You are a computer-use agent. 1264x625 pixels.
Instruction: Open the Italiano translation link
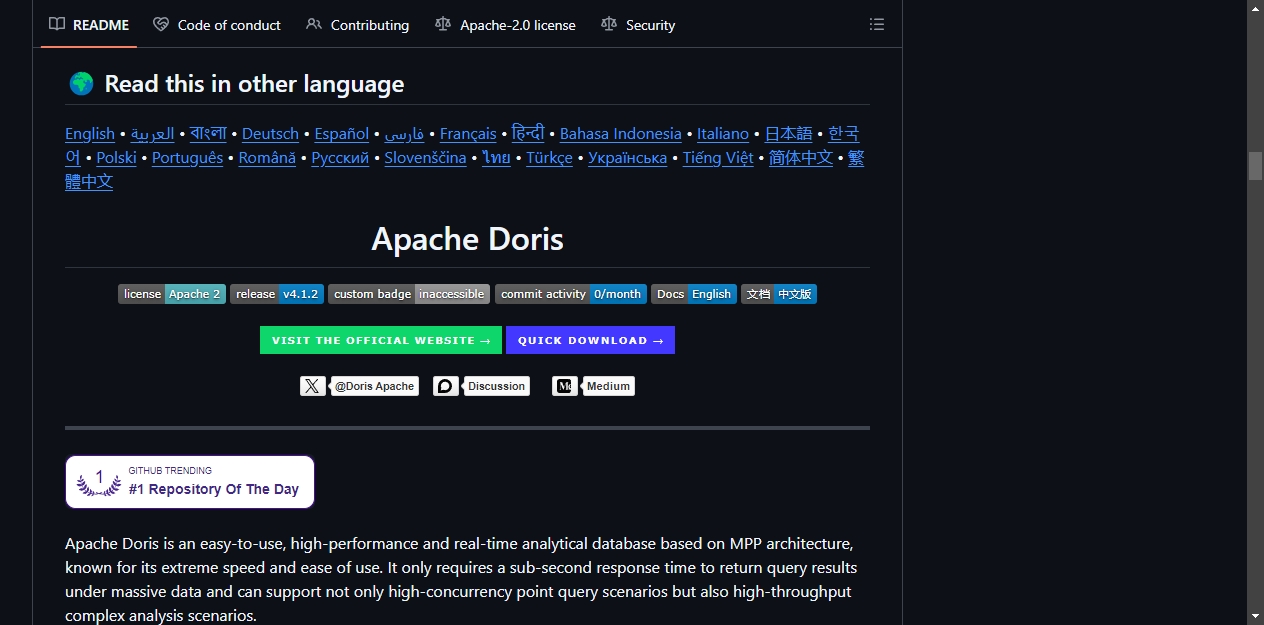coord(723,134)
